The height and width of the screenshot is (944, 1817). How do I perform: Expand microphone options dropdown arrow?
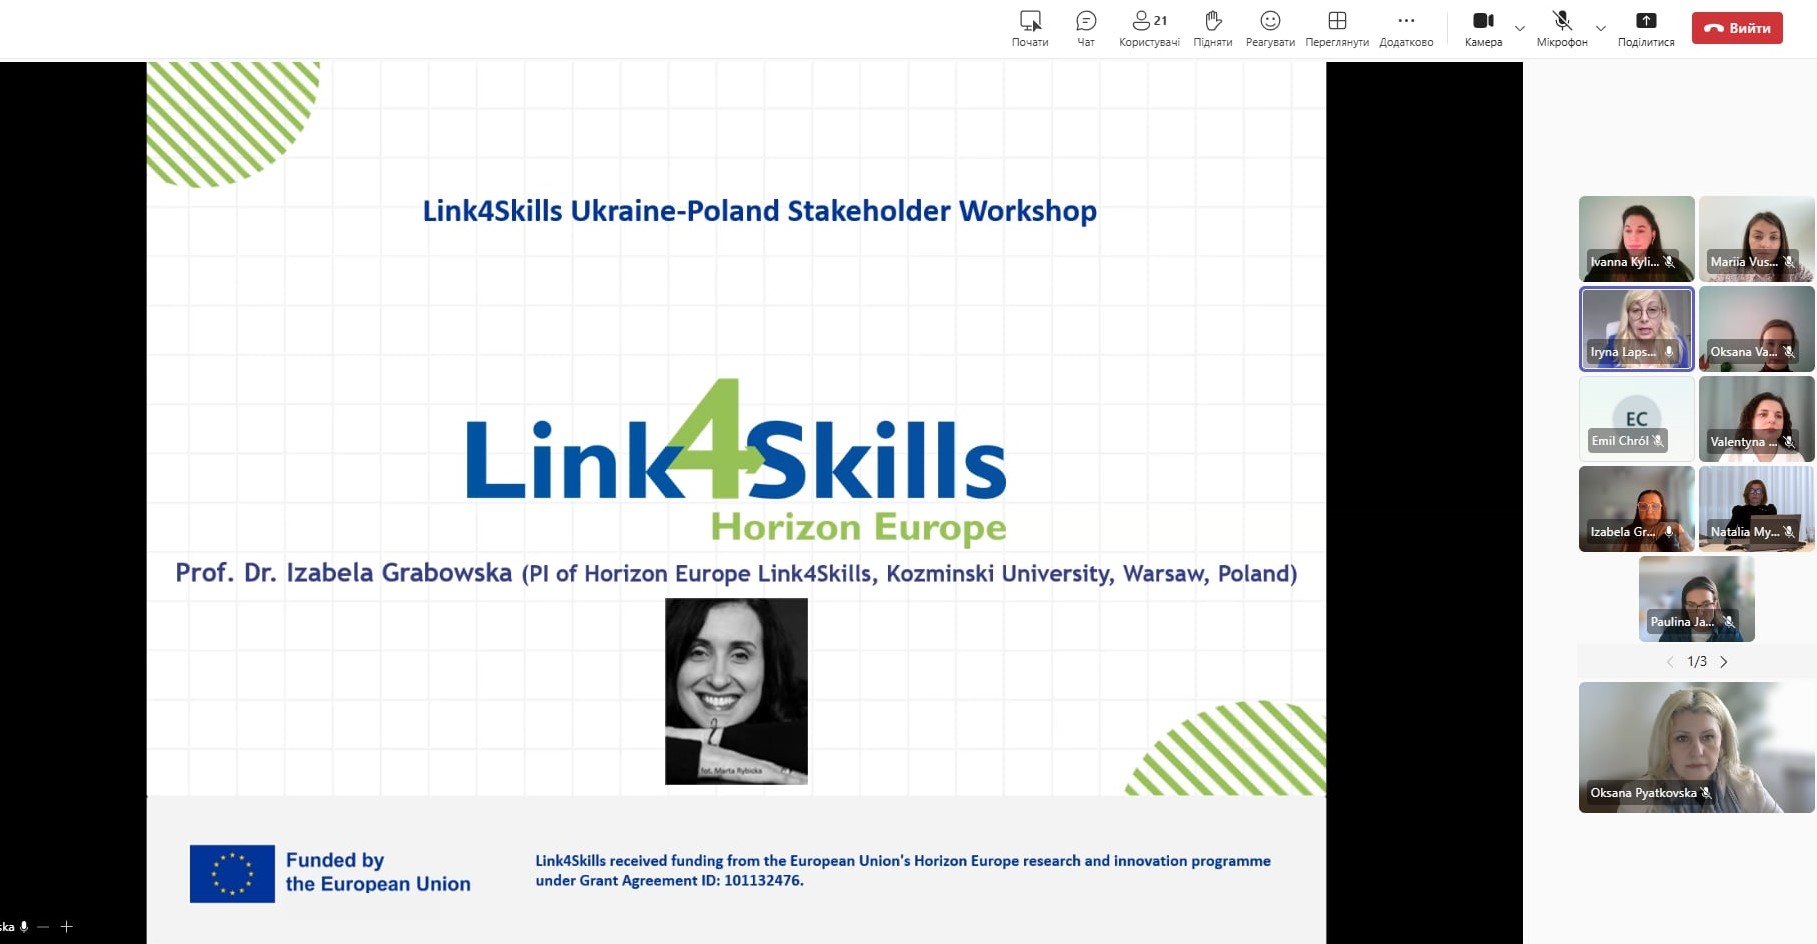(x=1601, y=28)
